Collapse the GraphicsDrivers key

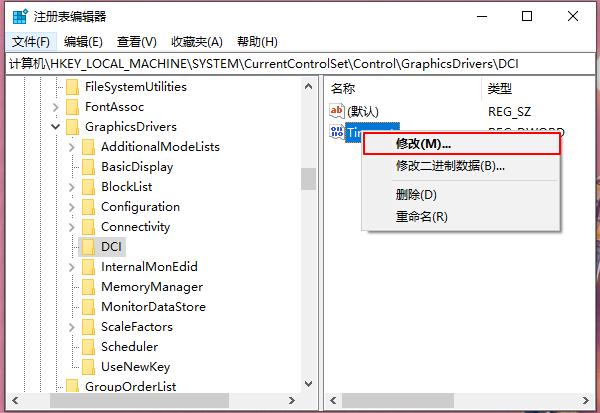tap(56, 127)
